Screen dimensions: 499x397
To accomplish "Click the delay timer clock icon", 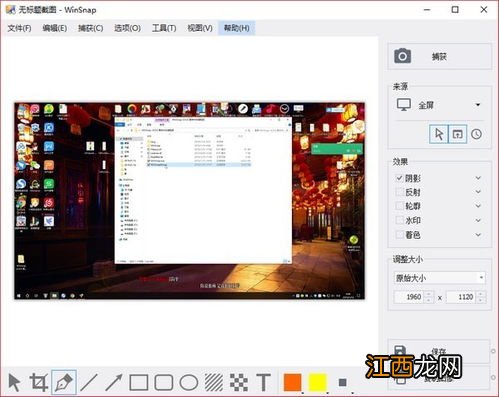I will point(476,134).
